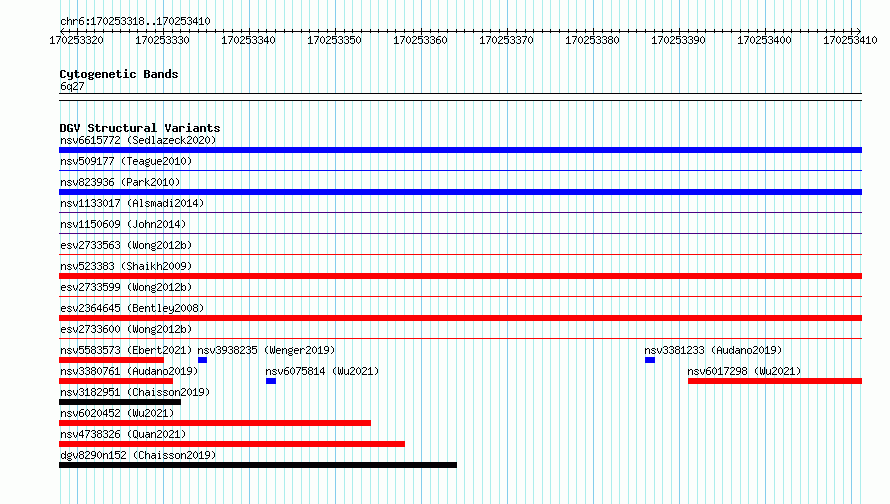Viewport: 890px width, 504px height.
Task: Click esv2733600 (Wong2012b) label
Action: [x=126, y=329]
